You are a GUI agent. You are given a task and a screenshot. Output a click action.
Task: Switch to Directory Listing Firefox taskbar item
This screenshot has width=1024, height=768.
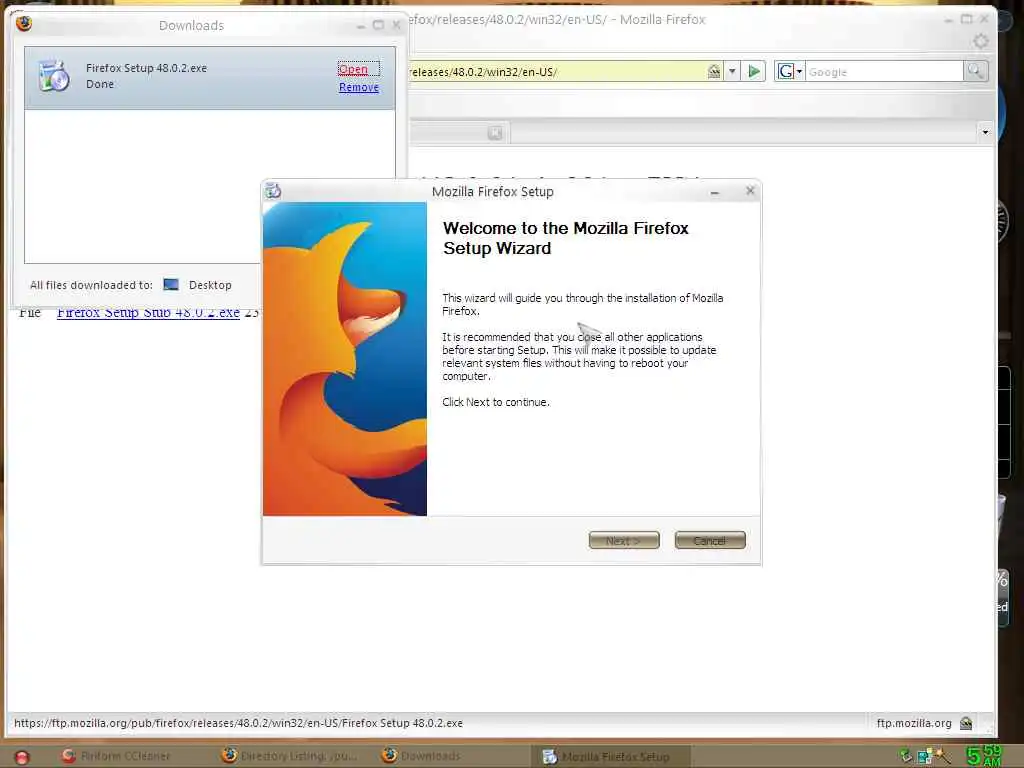click(293, 756)
